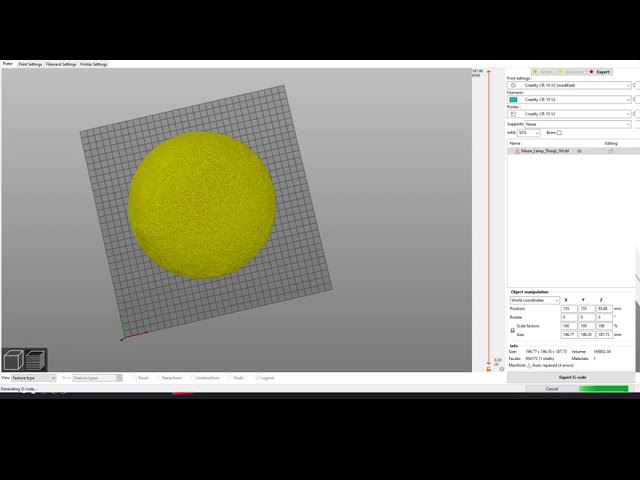
Task: Switch to the Filament Settings tab
Action: coord(61,64)
